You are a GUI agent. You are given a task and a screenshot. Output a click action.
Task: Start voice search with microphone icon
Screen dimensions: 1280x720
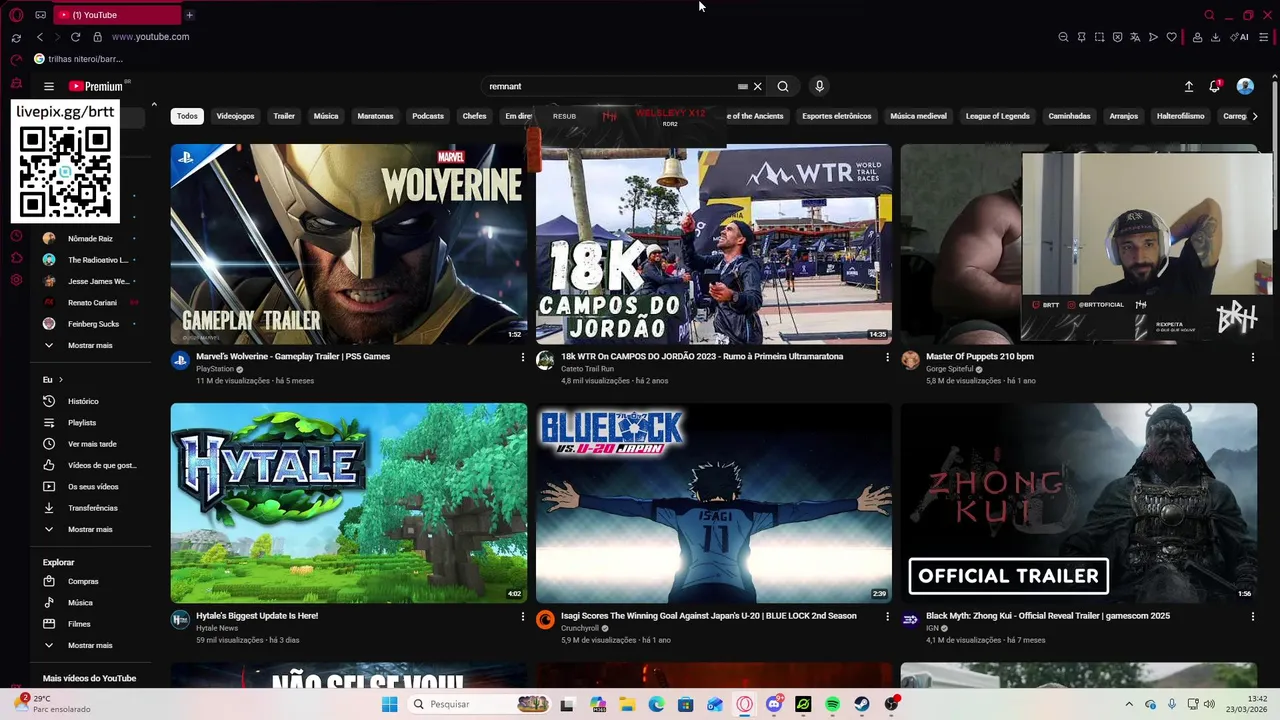click(x=819, y=87)
